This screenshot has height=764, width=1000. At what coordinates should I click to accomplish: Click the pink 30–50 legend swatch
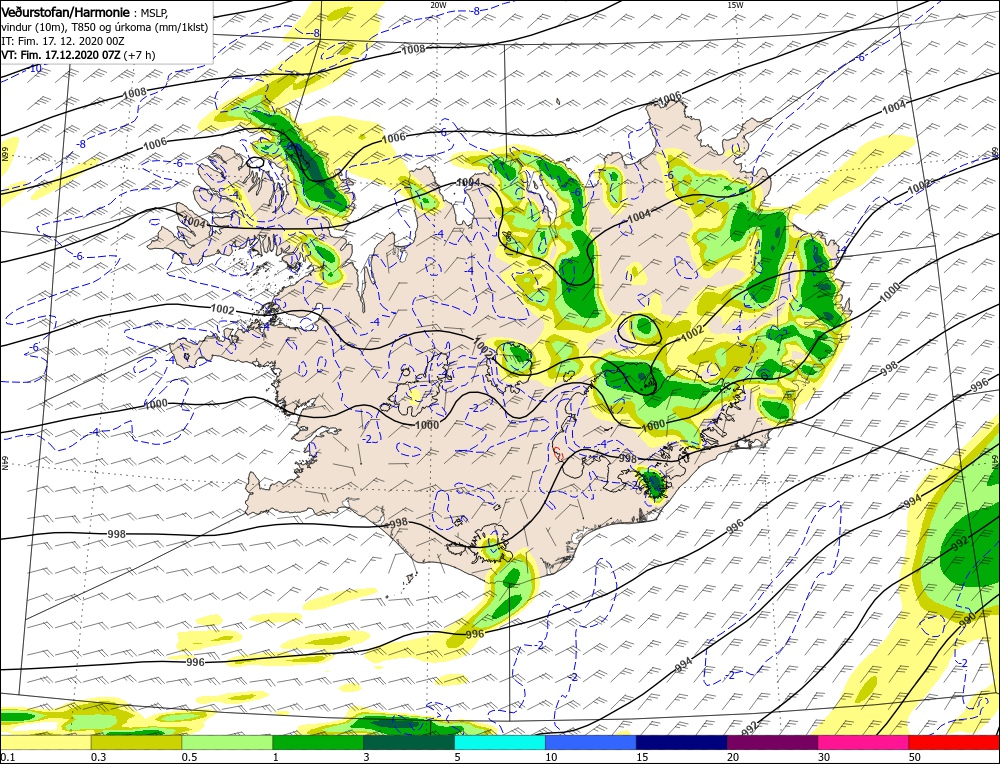pos(863,742)
